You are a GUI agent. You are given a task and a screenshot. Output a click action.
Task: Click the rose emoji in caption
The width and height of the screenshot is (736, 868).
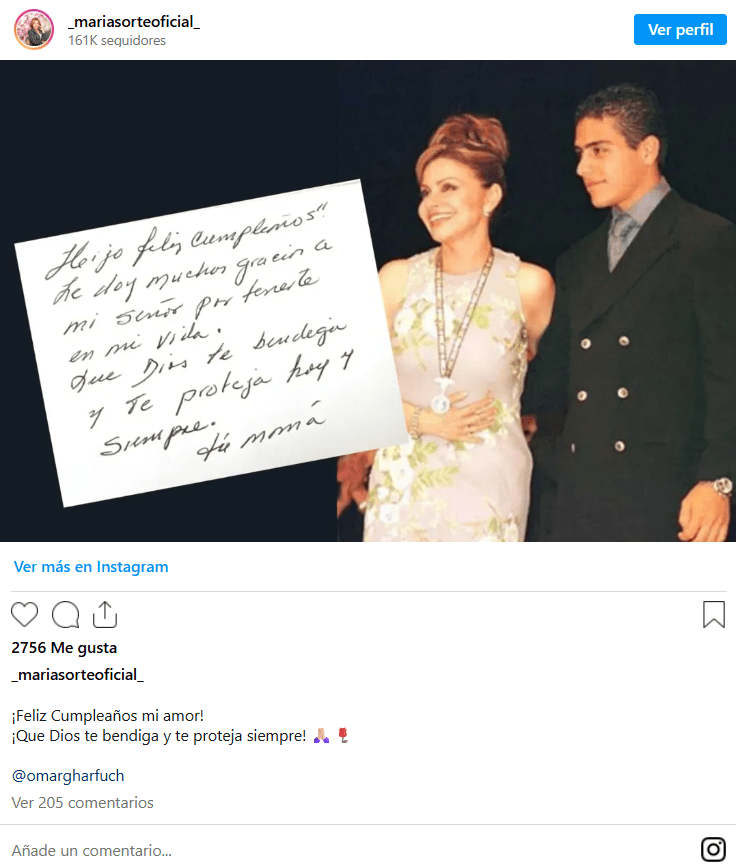[x=343, y=736]
